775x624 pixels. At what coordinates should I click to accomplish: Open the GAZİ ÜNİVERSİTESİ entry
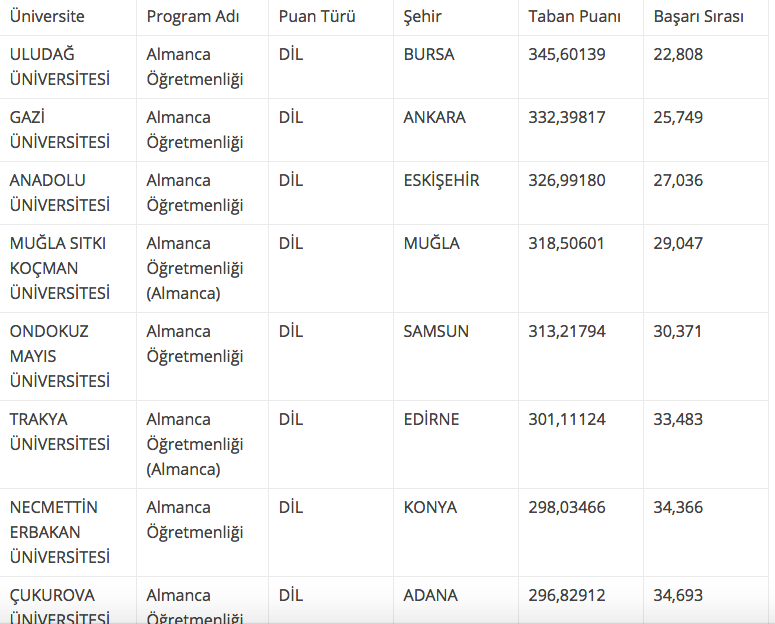[x=59, y=130]
